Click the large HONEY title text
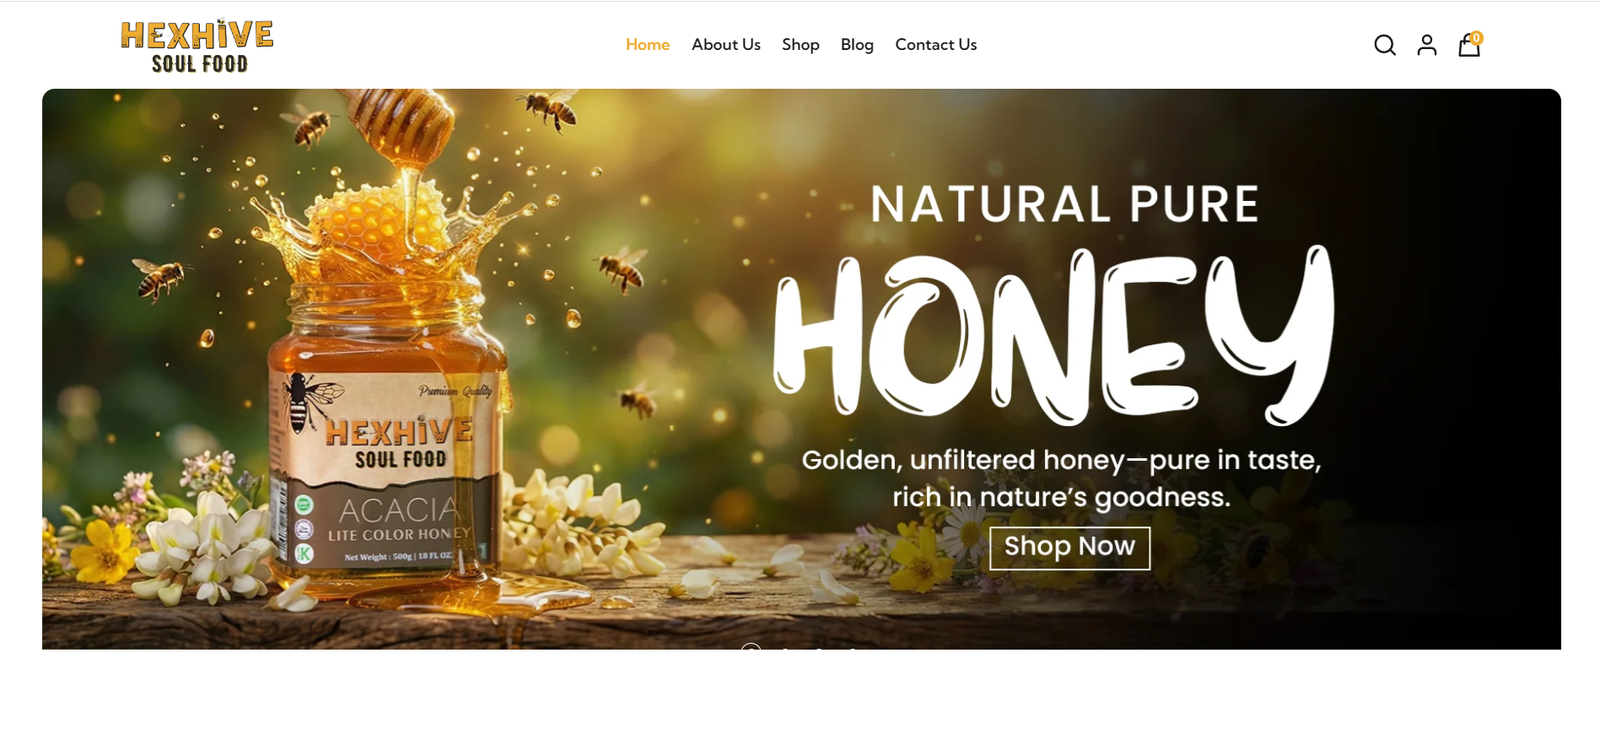This screenshot has width=1600, height=735. click(1054, 337)
